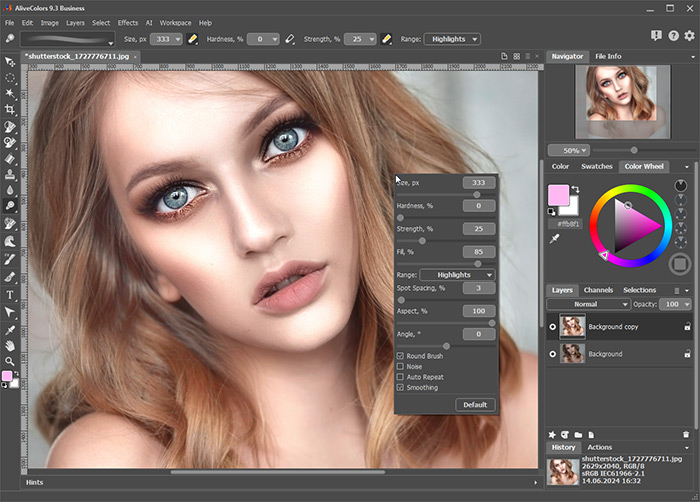Open the help question mark icon
700x502 pixels.
tap(673, 36)
